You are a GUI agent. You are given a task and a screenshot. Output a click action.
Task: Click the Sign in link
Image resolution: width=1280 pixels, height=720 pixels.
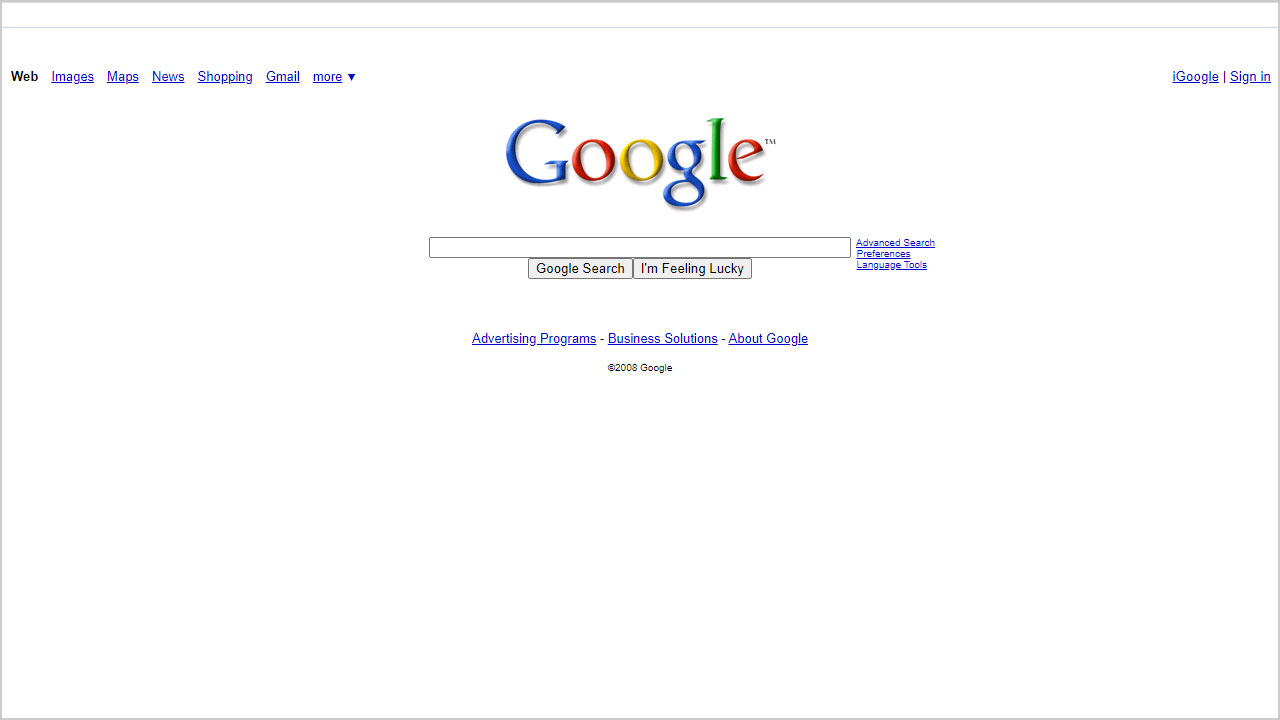tap(1250, 77)
